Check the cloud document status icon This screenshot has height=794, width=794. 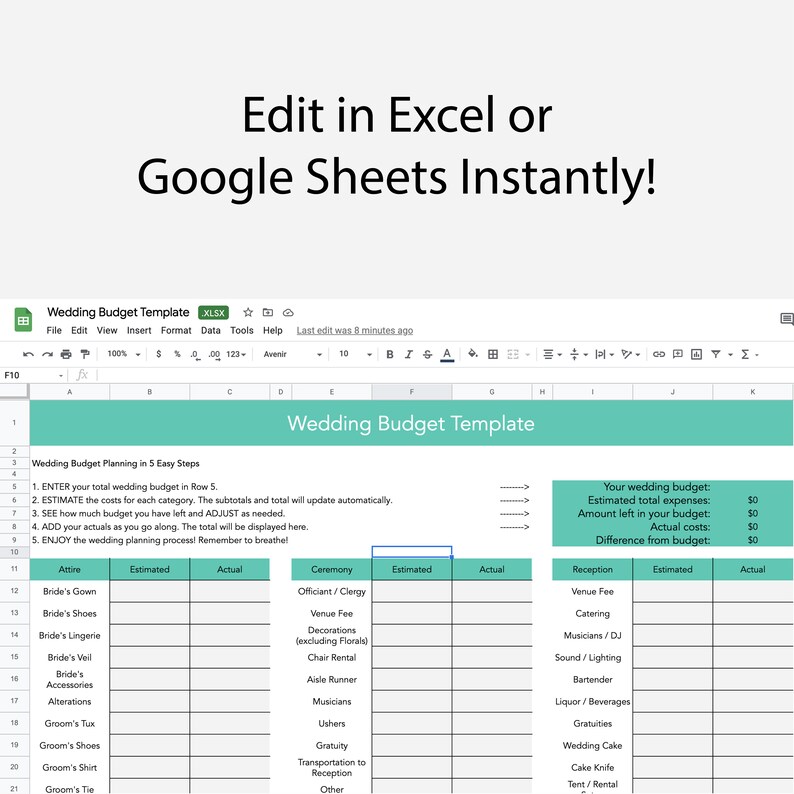click(288, 312)
